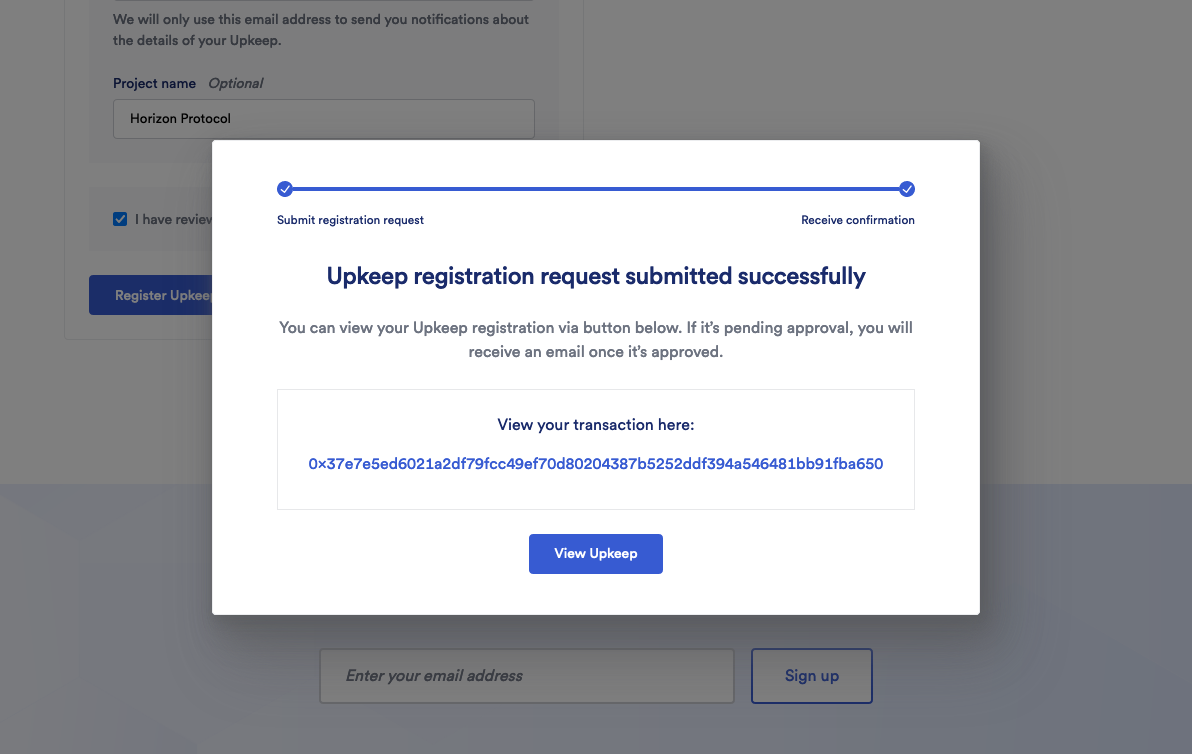Open the transaction hash link
1192x754 pixels.
point(595,464)
